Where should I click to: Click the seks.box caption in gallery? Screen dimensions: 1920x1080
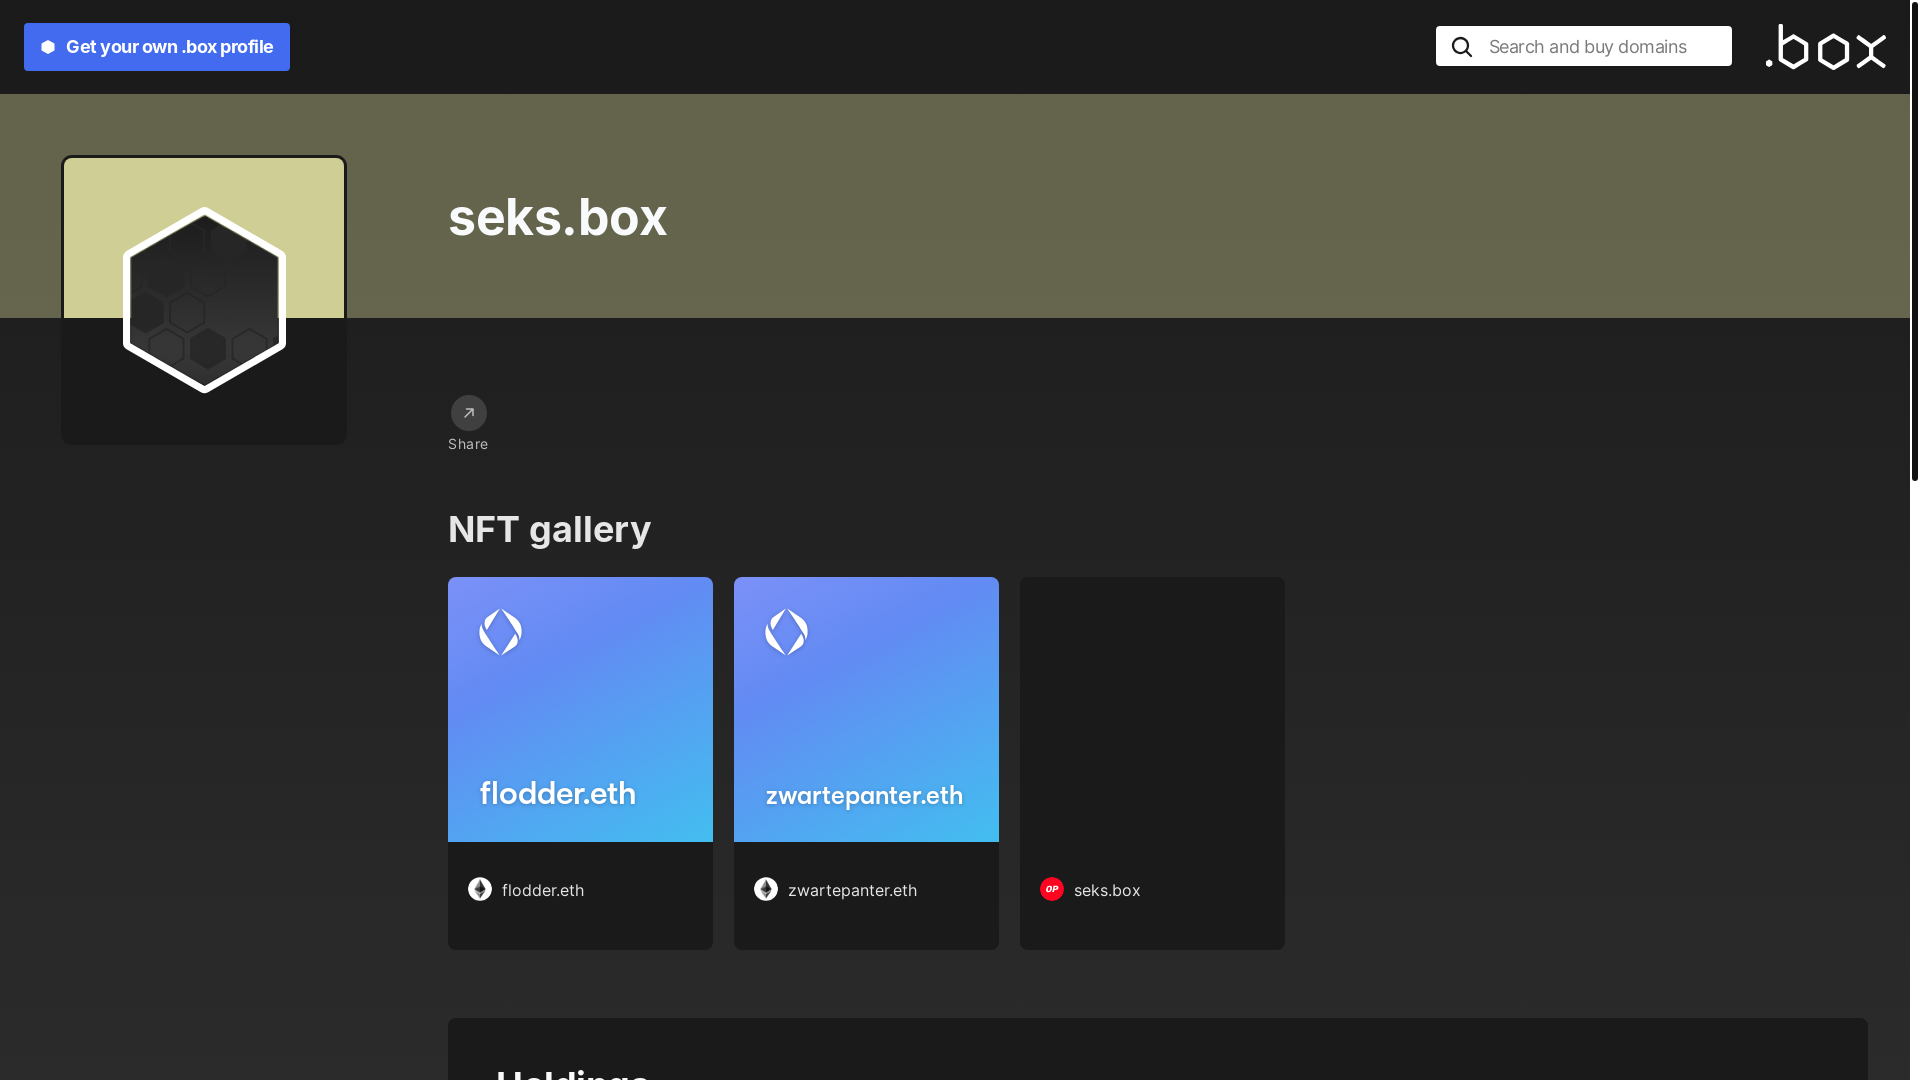point(1107,890)
